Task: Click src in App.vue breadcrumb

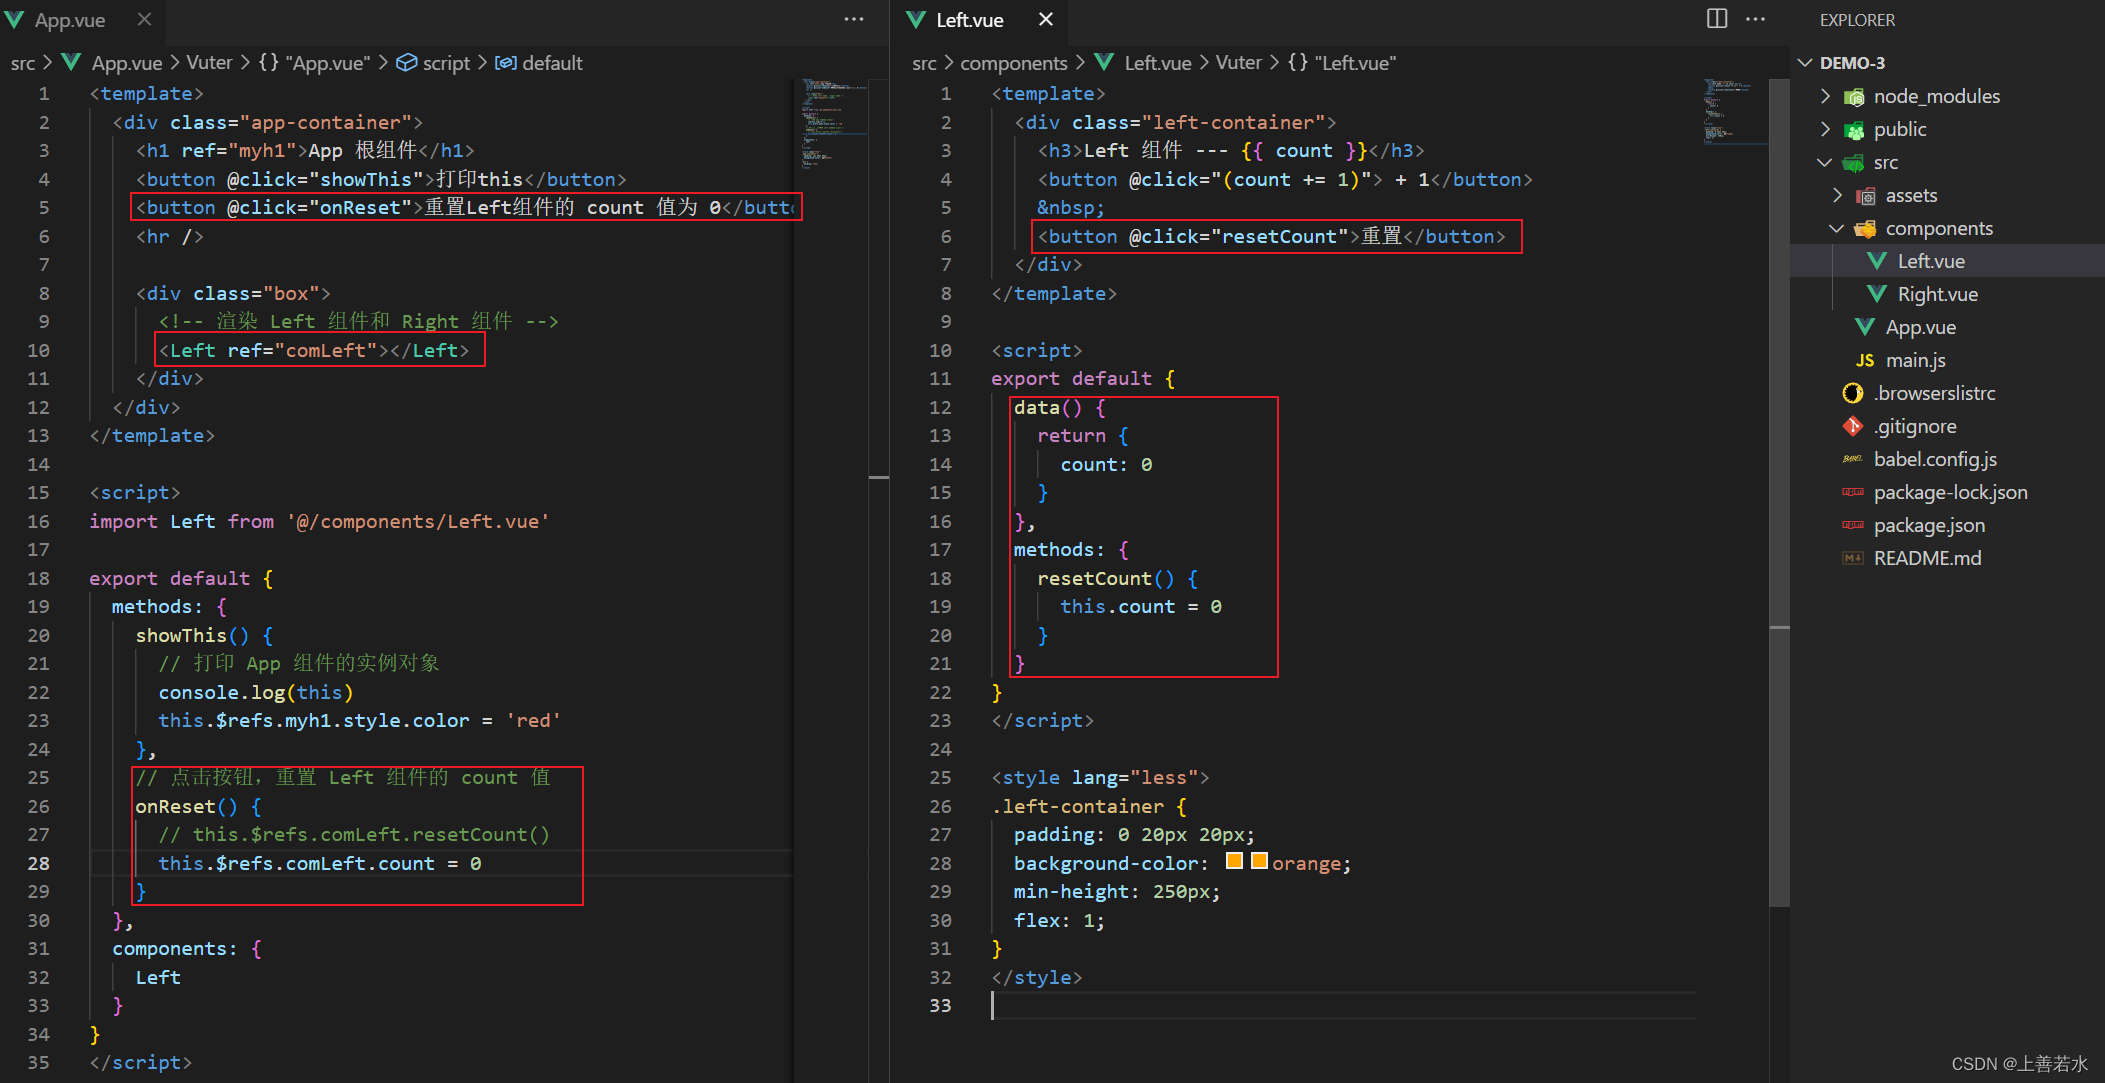Action: pos(23,63)
